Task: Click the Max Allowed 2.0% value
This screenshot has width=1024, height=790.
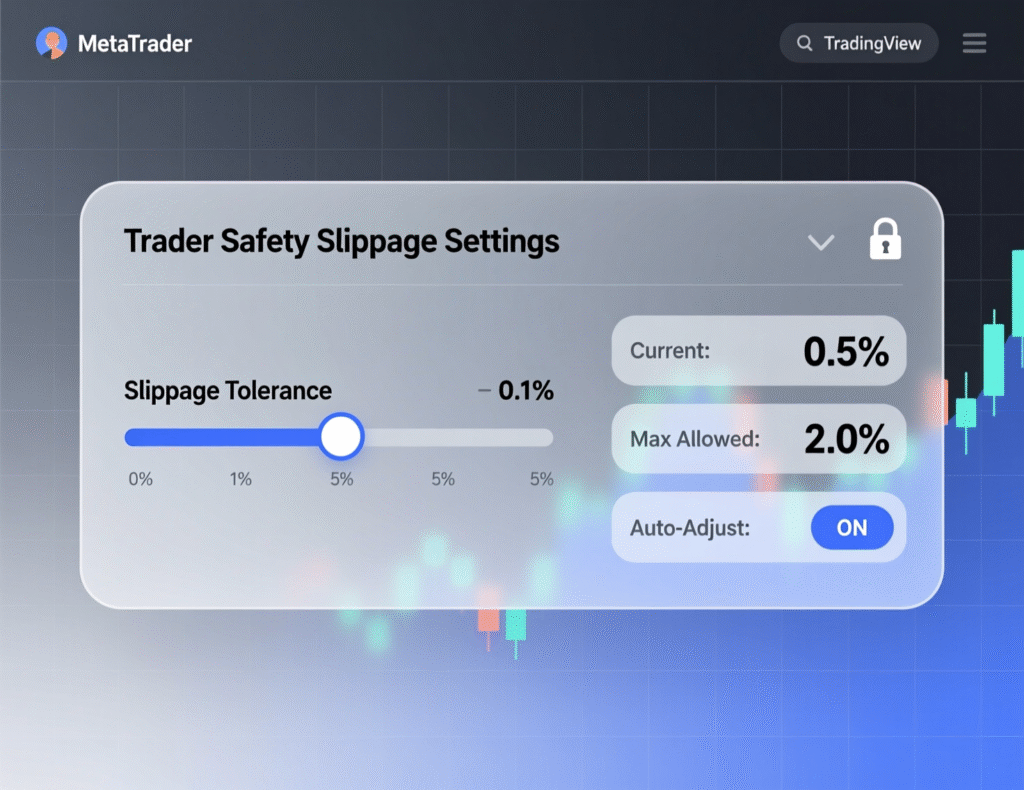Action: (x=759, y=438)
